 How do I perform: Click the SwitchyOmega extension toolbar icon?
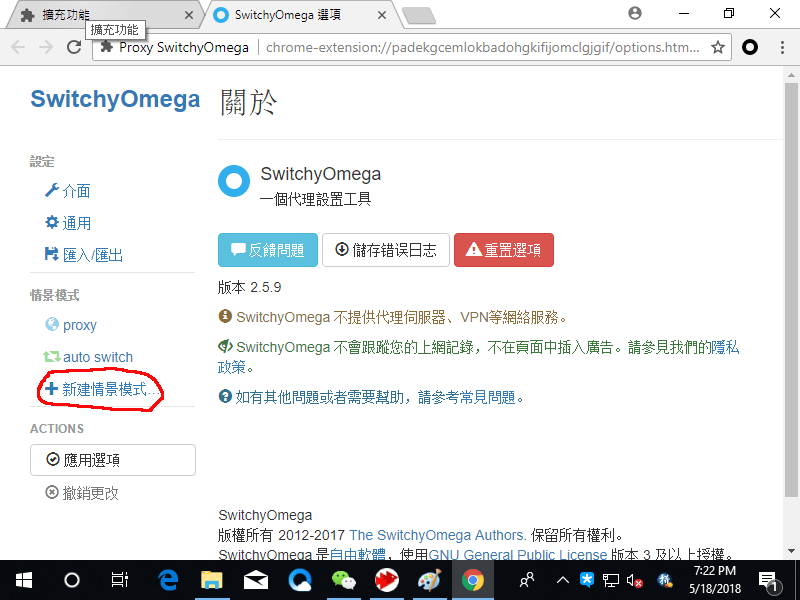(x=750, y=47)
